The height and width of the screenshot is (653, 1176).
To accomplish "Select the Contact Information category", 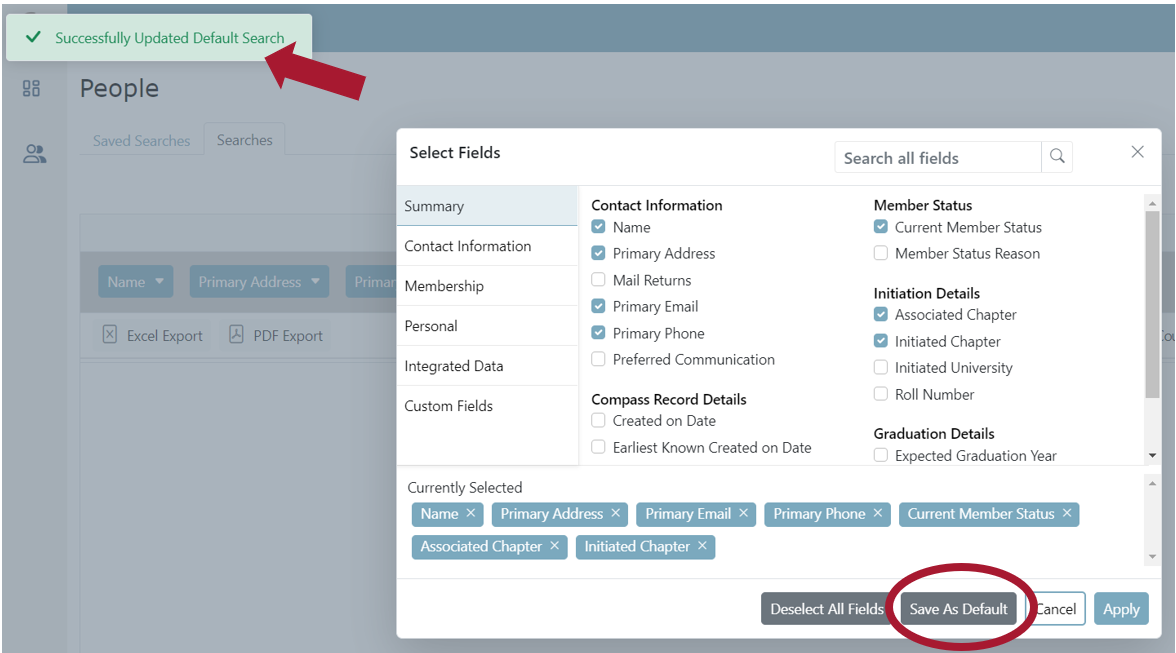I will point(488,246).
